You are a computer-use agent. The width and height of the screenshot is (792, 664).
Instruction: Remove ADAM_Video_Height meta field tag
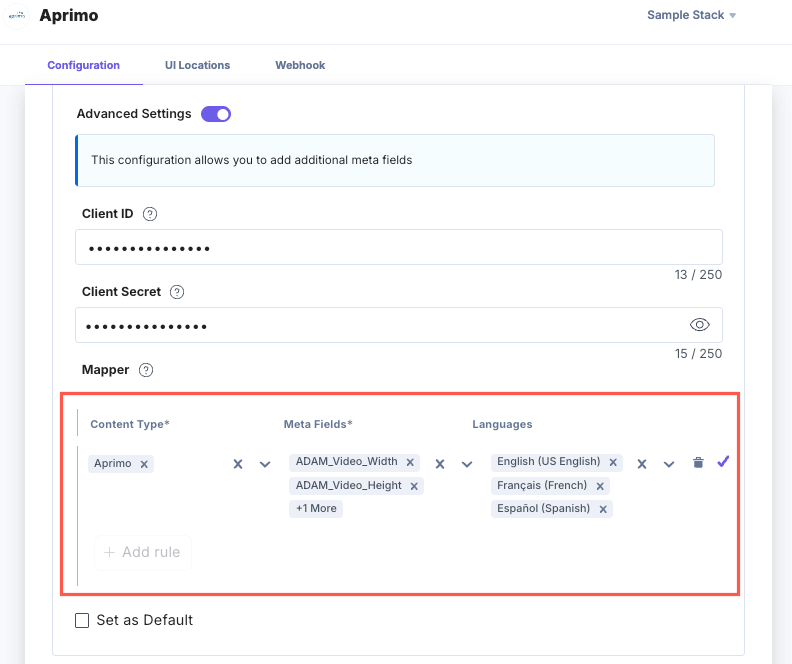pyautogui.click(x=414, y=486)
